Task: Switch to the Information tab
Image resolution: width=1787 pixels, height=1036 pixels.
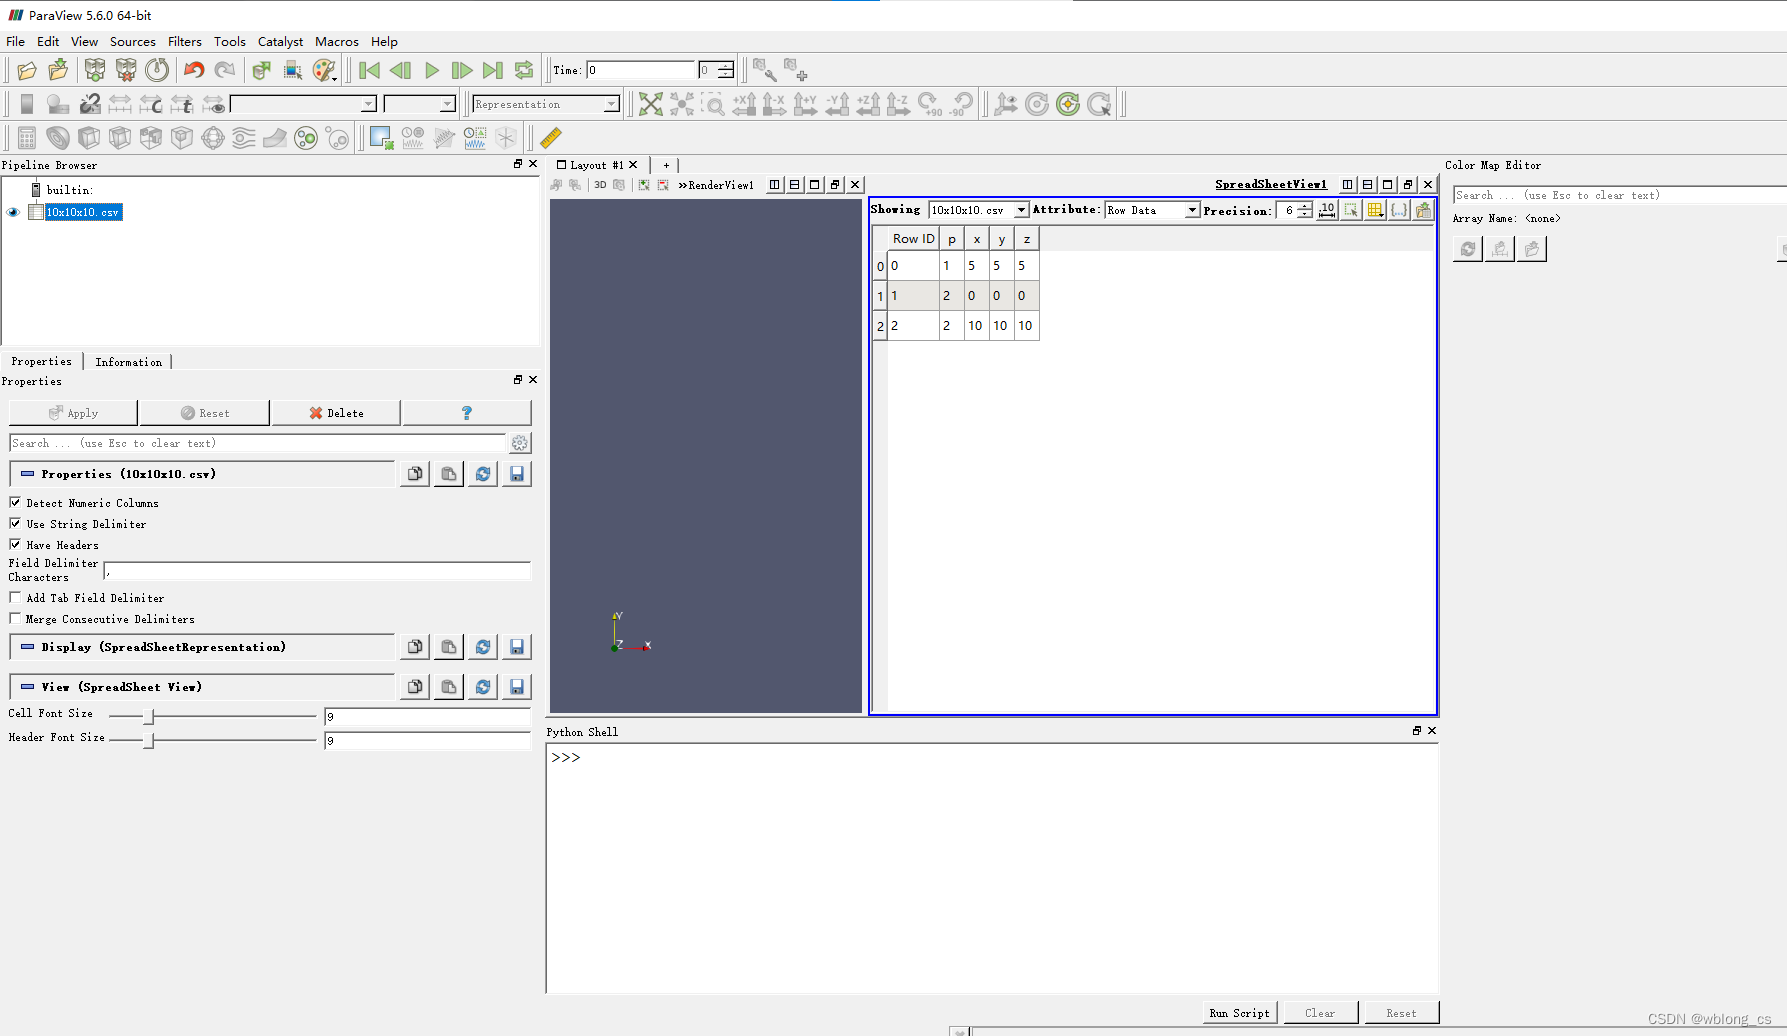Action: 128,361
